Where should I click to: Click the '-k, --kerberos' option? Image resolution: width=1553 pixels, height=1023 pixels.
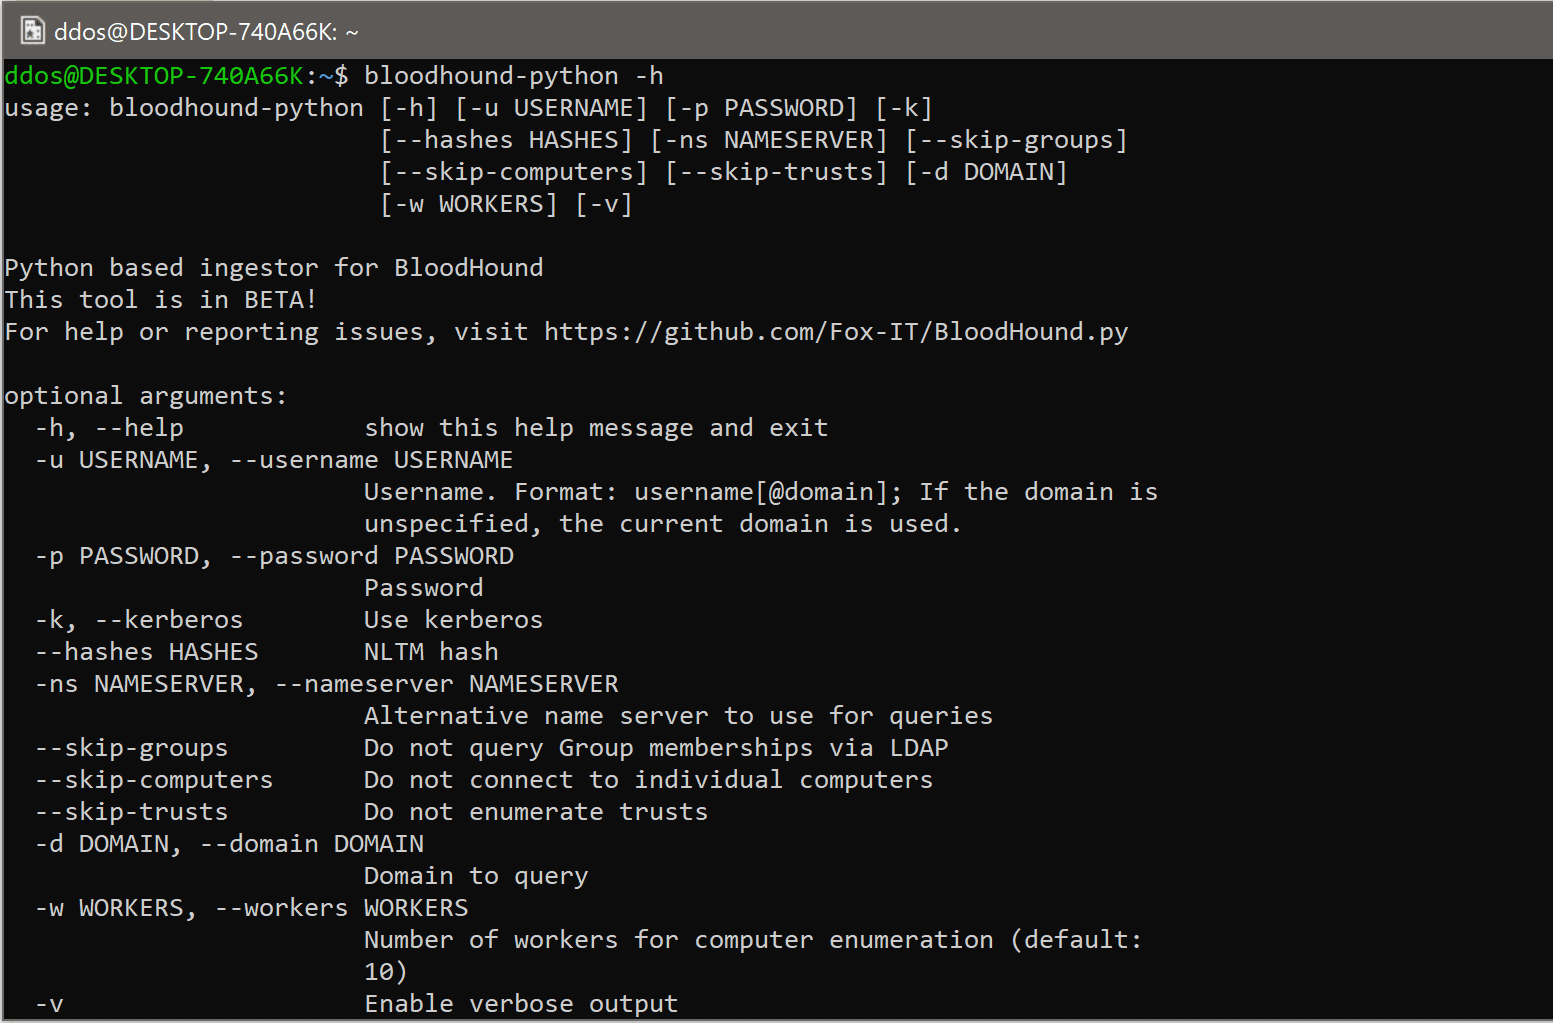coord(139,620)
